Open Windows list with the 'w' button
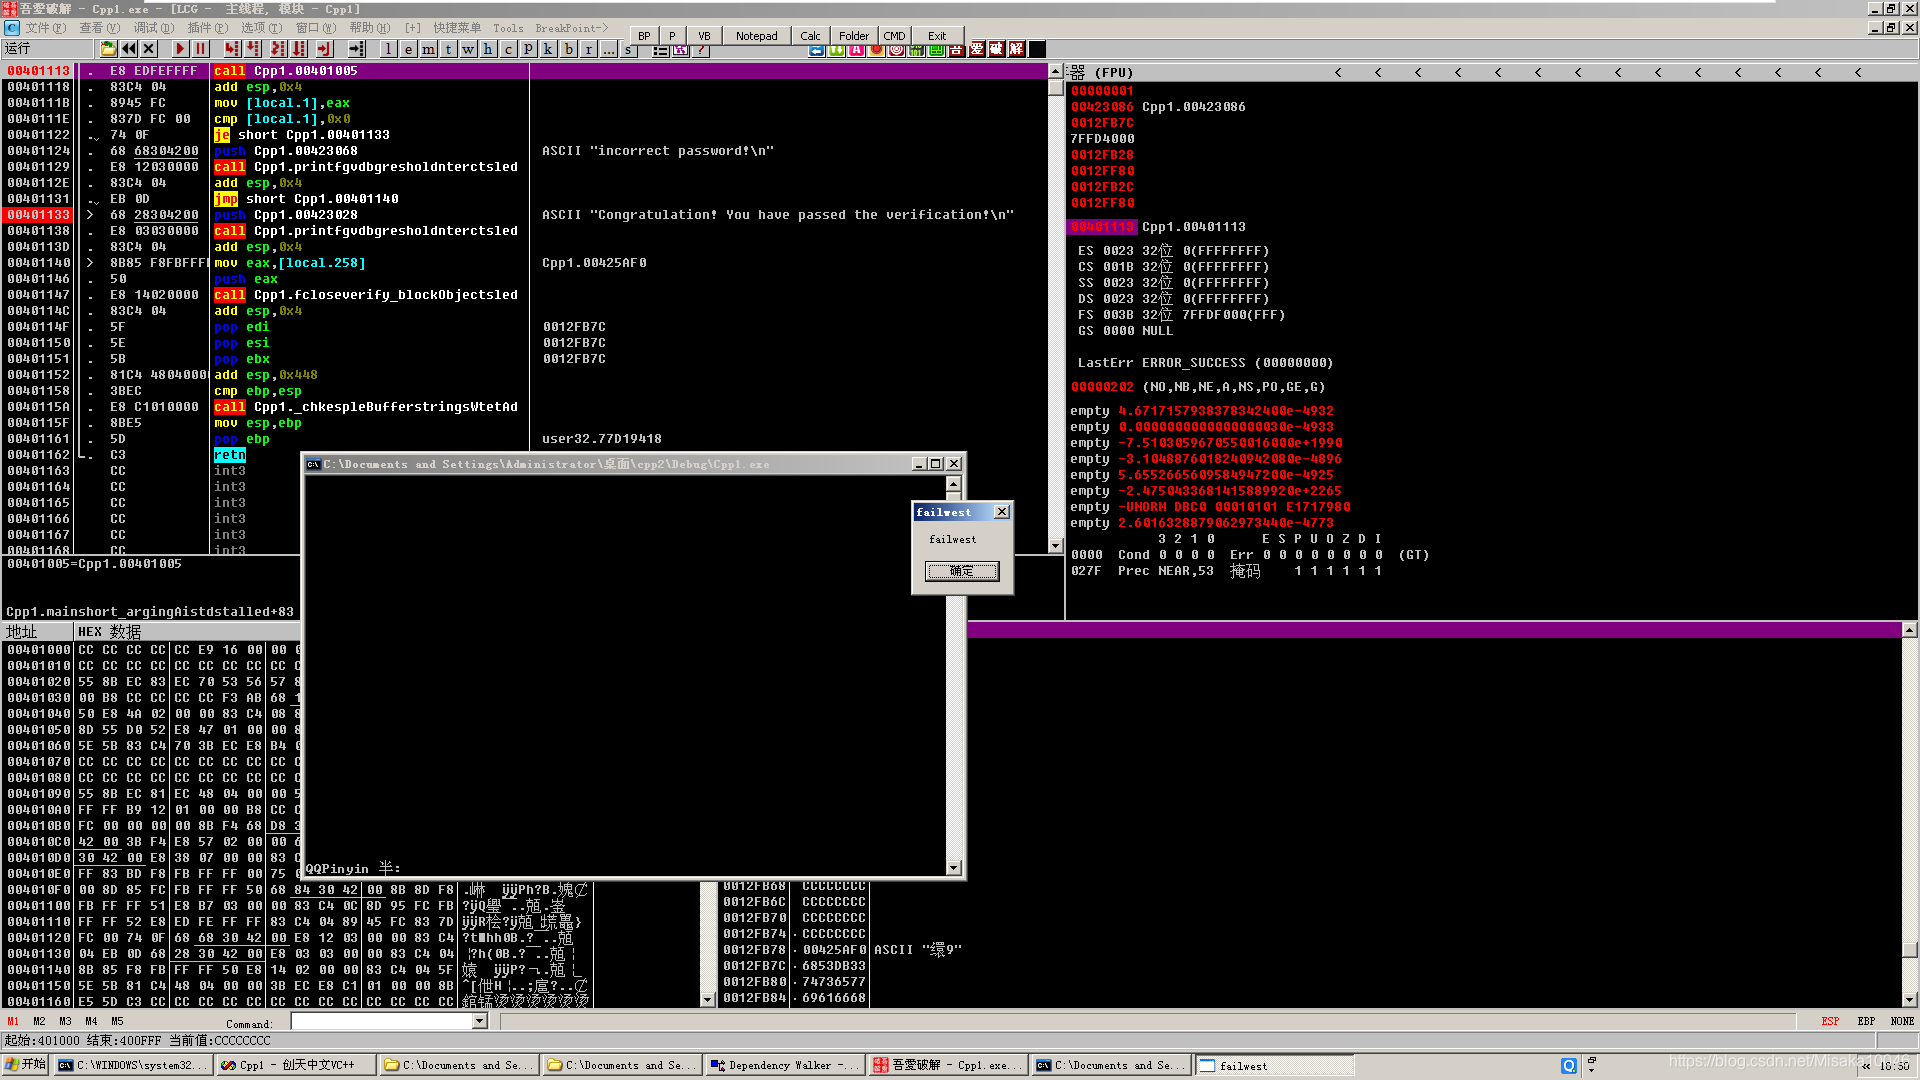This screenshot has width=1920, height=1080. 468,49
